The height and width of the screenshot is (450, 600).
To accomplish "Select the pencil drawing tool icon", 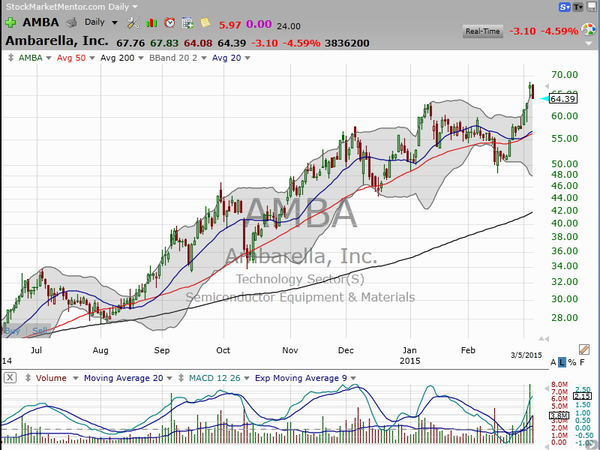I will pos(584,349).
